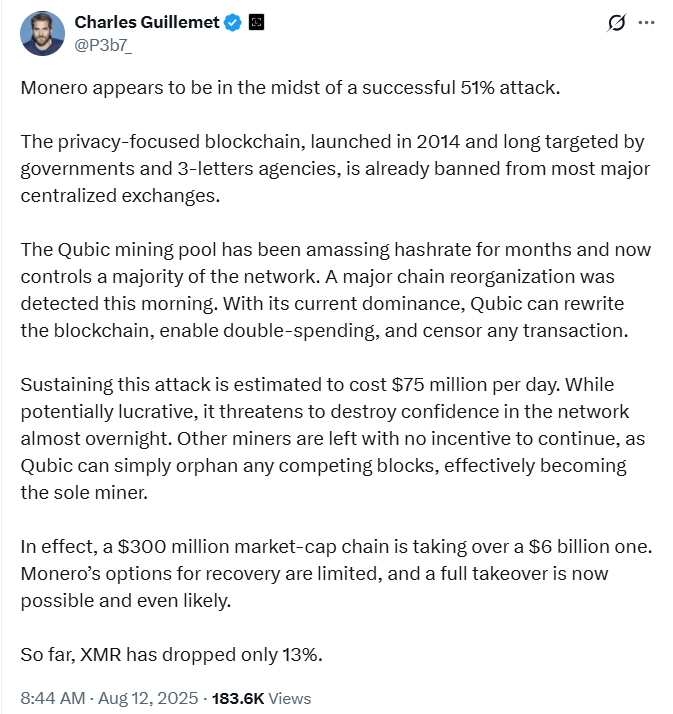Open the three-dot more options menu
673x714 pixels.
coord(647,22)
